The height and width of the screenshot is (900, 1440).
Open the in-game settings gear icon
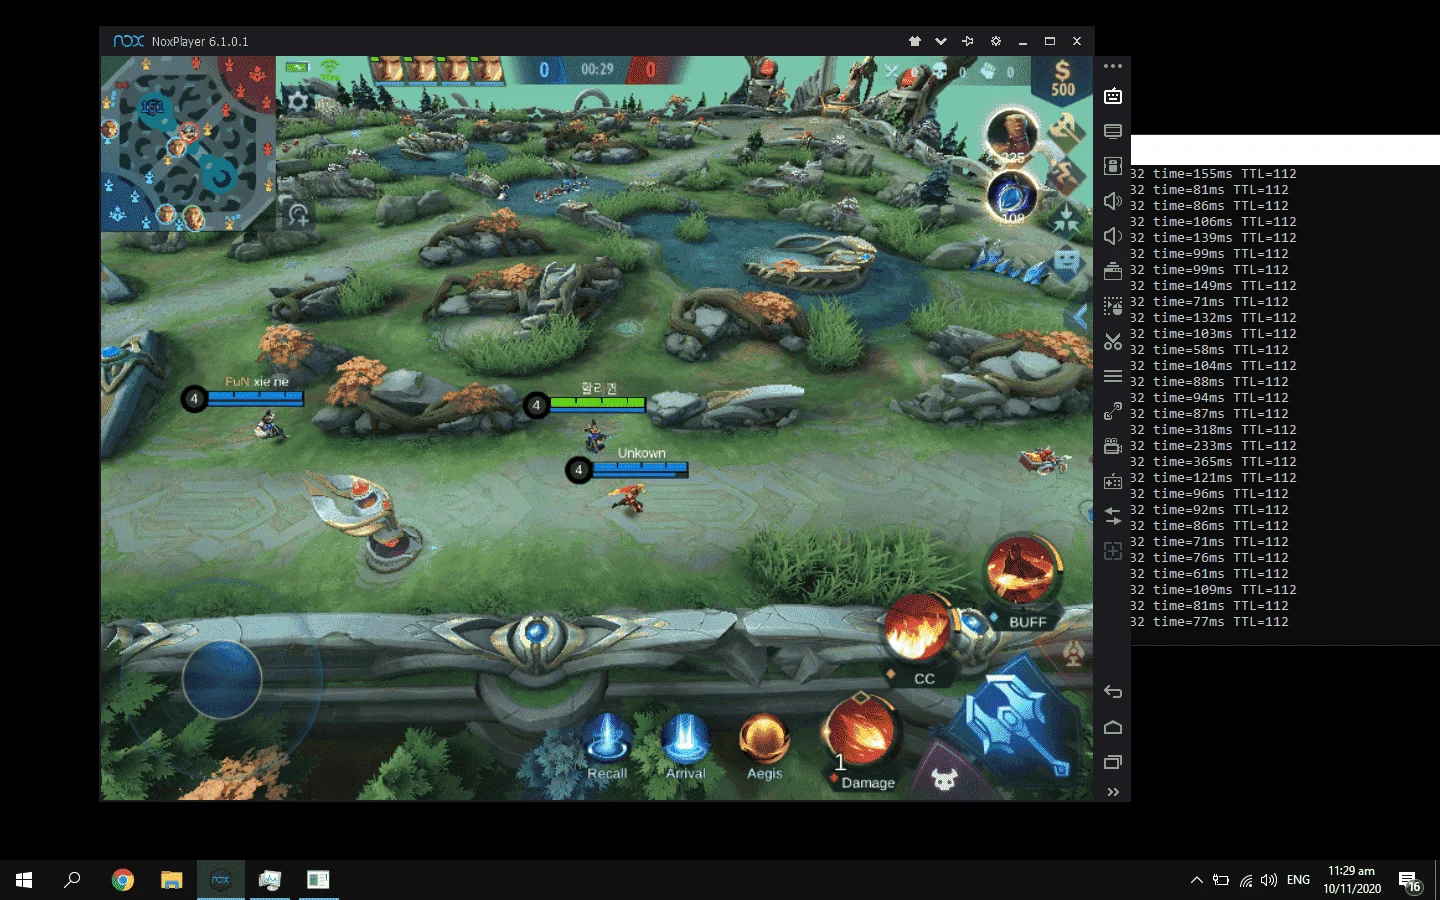[298, 101]
